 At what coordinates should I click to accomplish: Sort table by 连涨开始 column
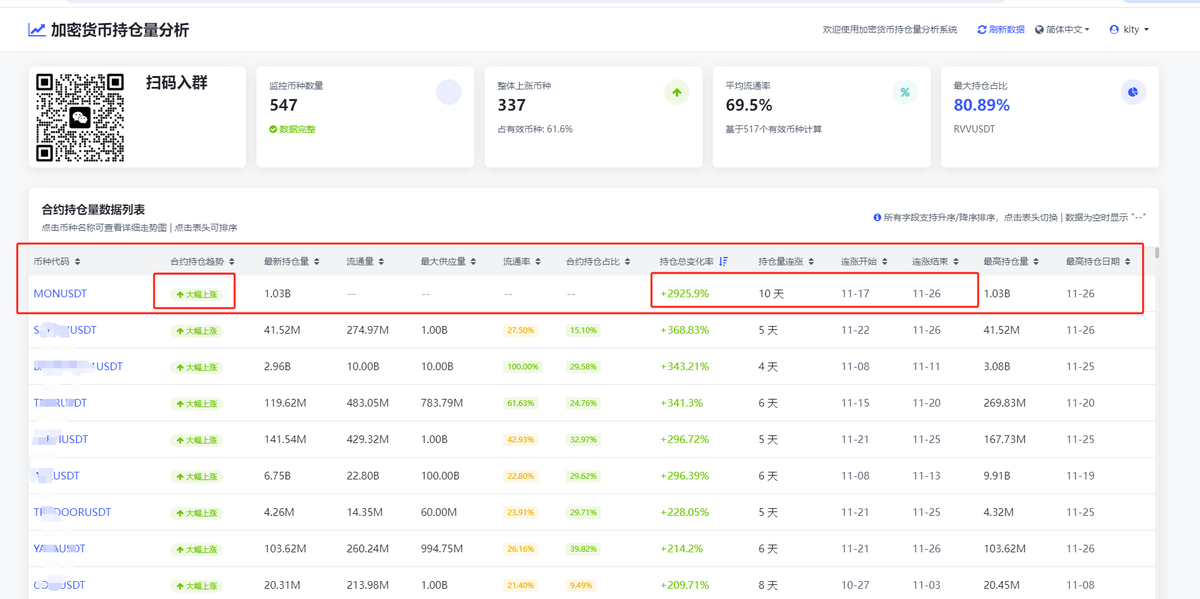(x=864, y=262)
